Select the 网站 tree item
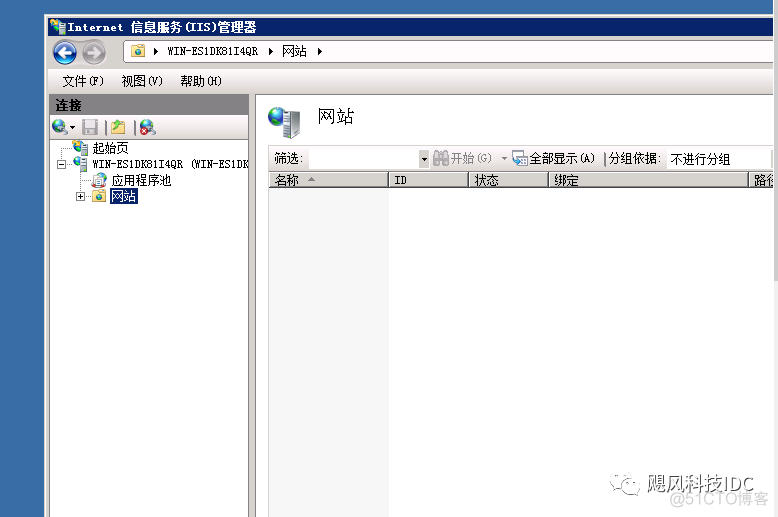The height and width of the screenshot is (517, 778). coord(124,196)
